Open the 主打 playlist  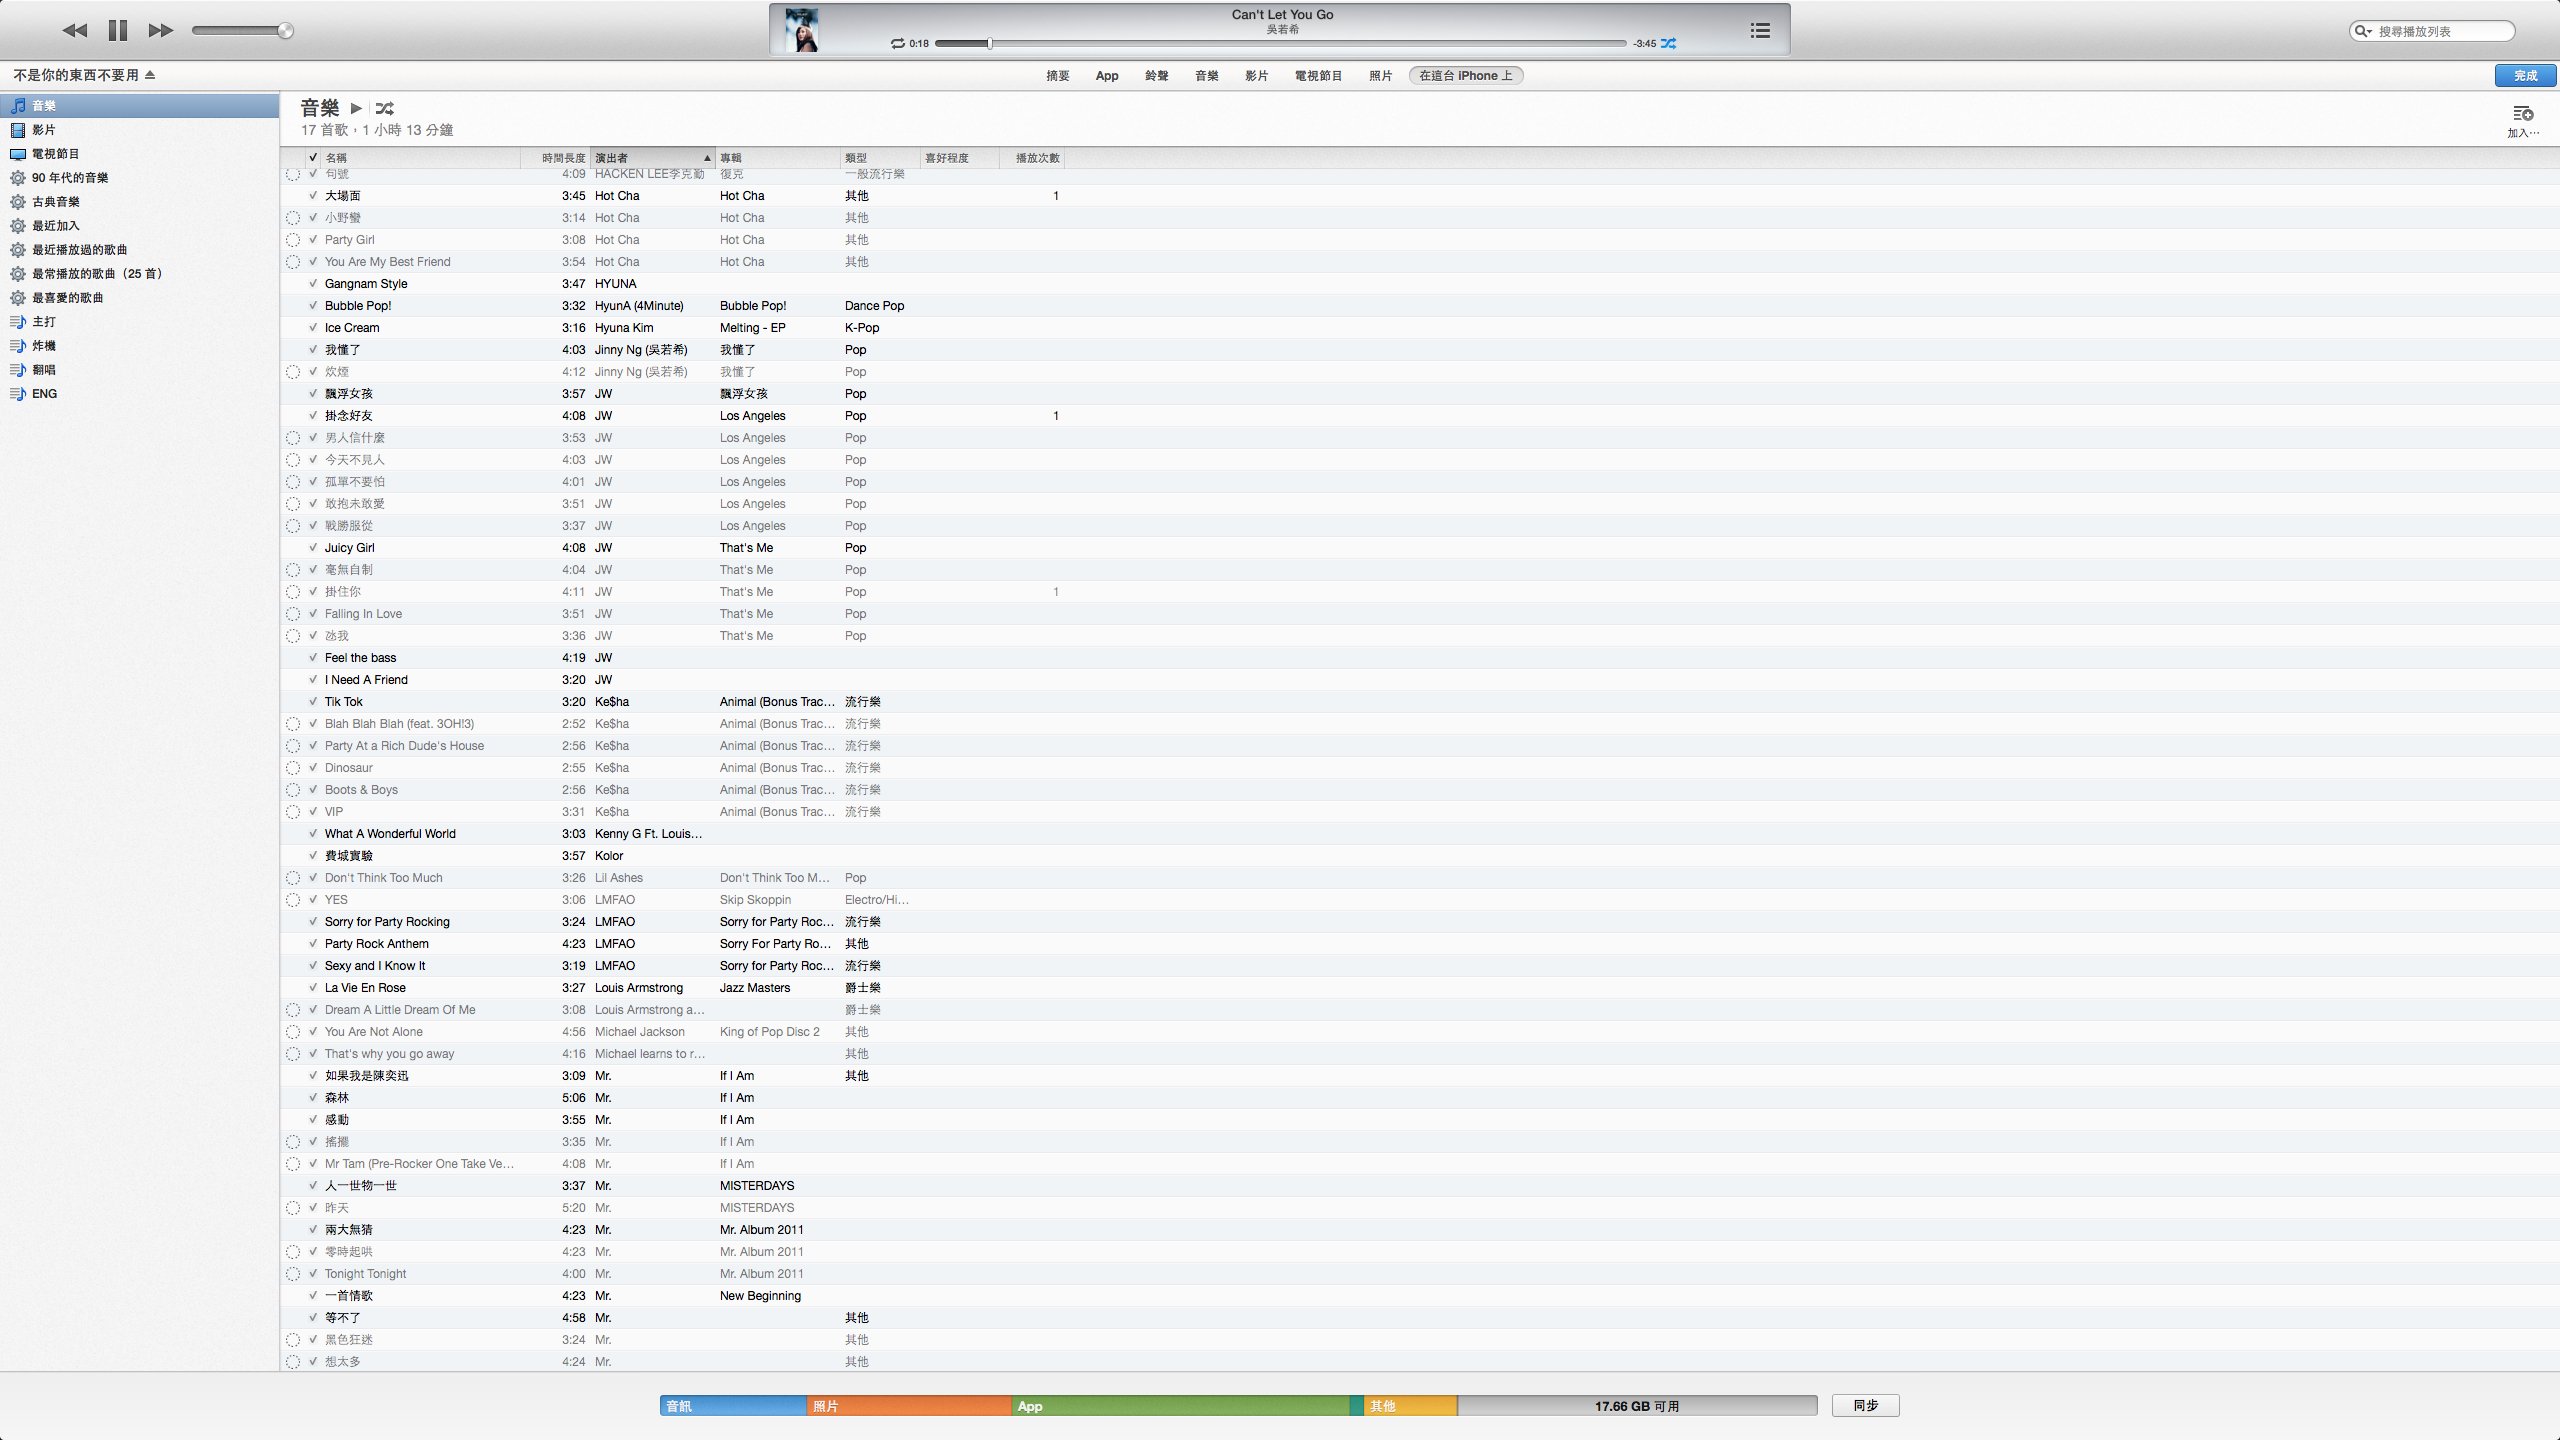tap(139, 322)
